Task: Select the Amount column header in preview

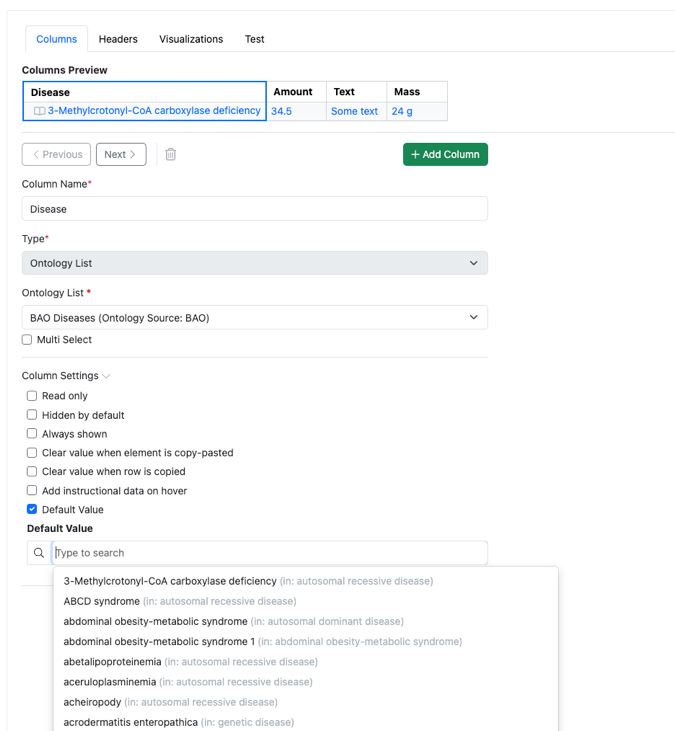Action: [x=296, y=92]
